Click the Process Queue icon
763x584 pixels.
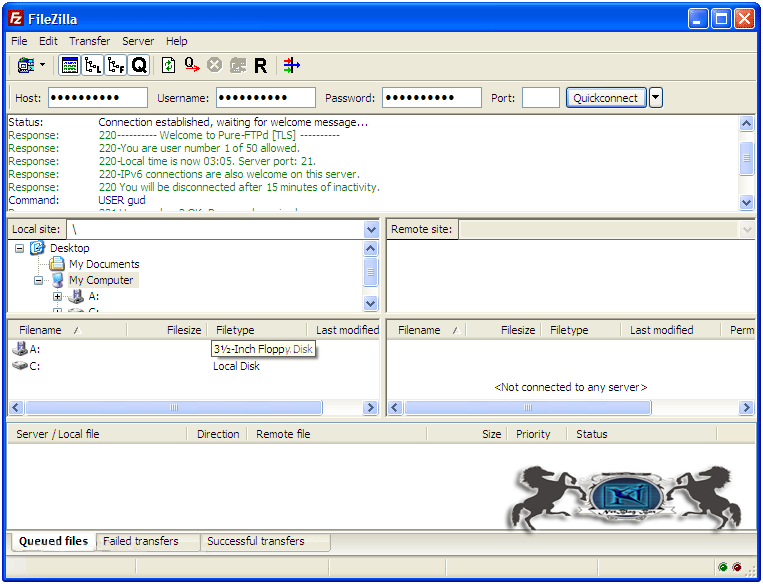(x=191, y=66)
